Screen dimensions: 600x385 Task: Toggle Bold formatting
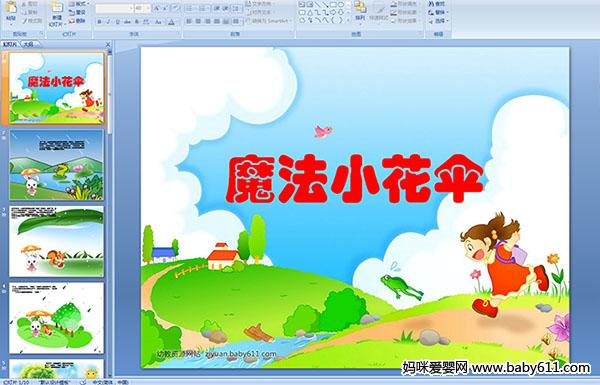point(99,22)
